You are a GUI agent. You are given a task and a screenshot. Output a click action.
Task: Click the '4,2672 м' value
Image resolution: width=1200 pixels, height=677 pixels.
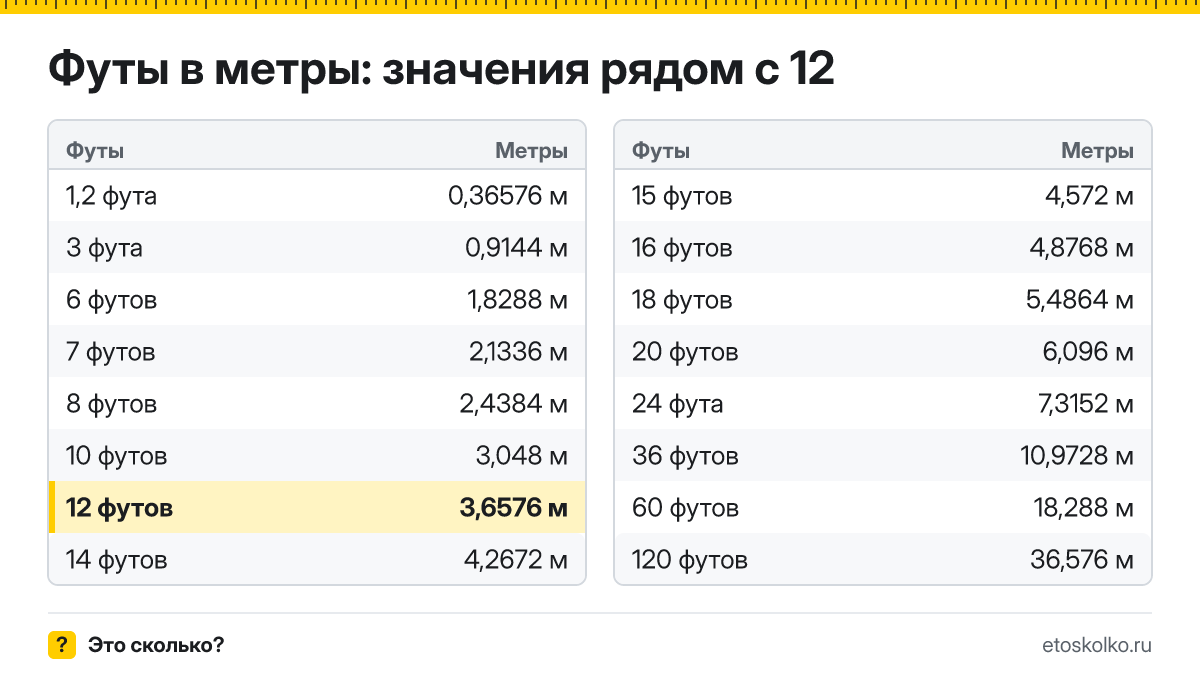[x=516, y=560]
